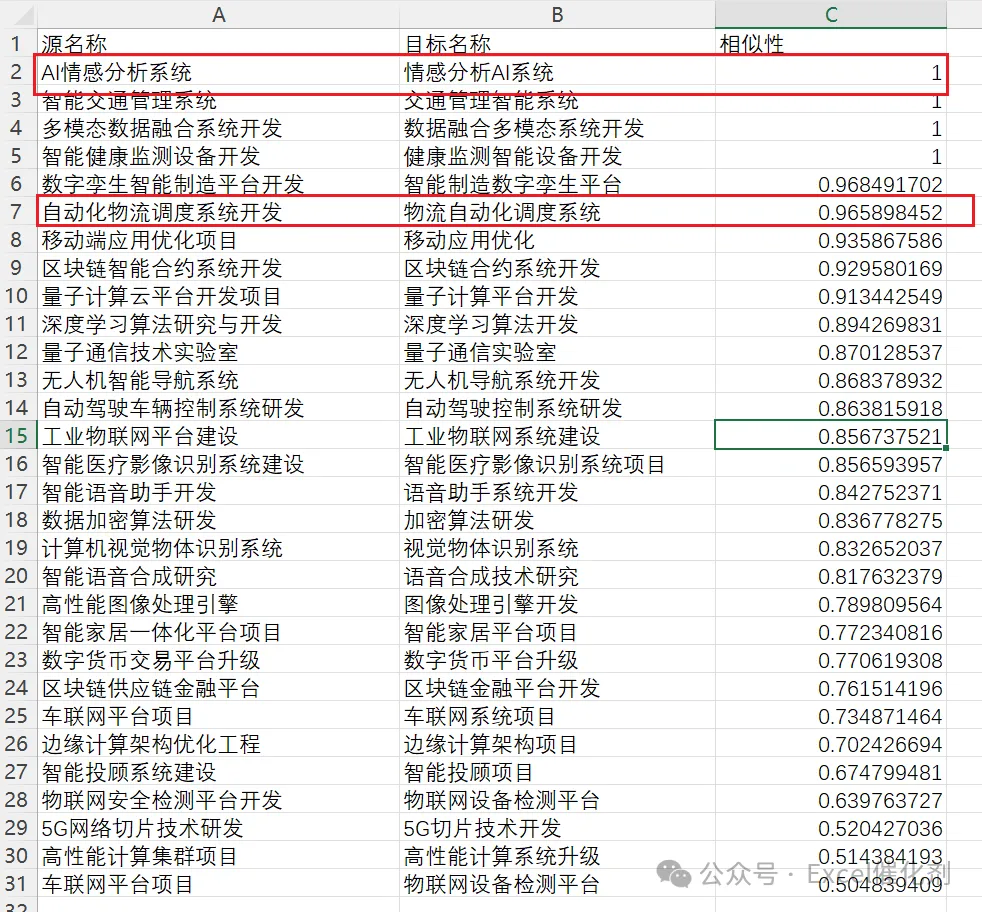The image size is (982, 912).
Task: Select column C header
Action: click(830, 14)
